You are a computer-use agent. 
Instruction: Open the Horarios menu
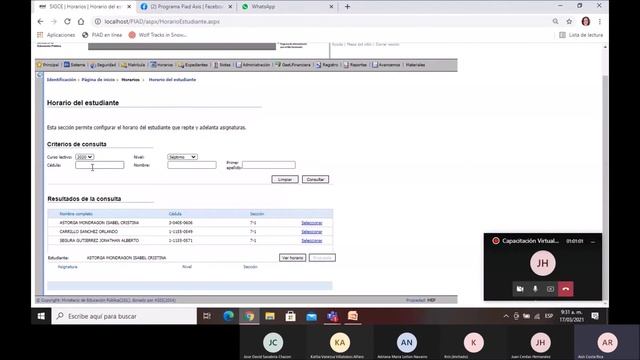pos(162,65)
